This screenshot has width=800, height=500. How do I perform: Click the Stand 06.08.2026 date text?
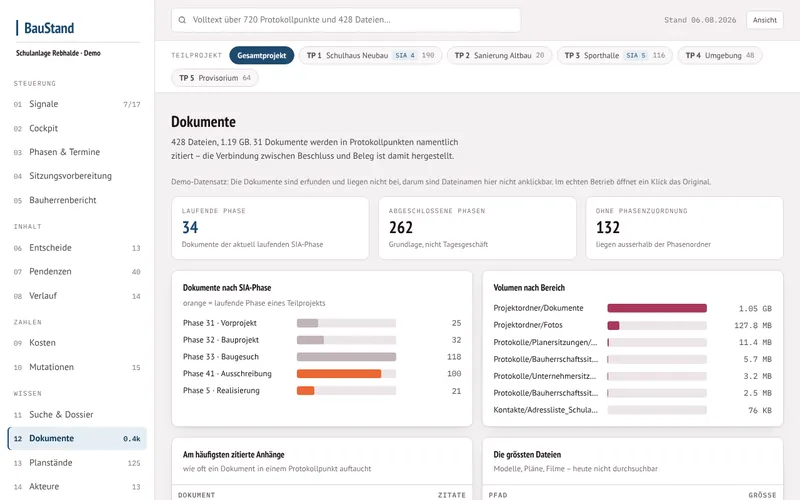click(x=700, y=20)
